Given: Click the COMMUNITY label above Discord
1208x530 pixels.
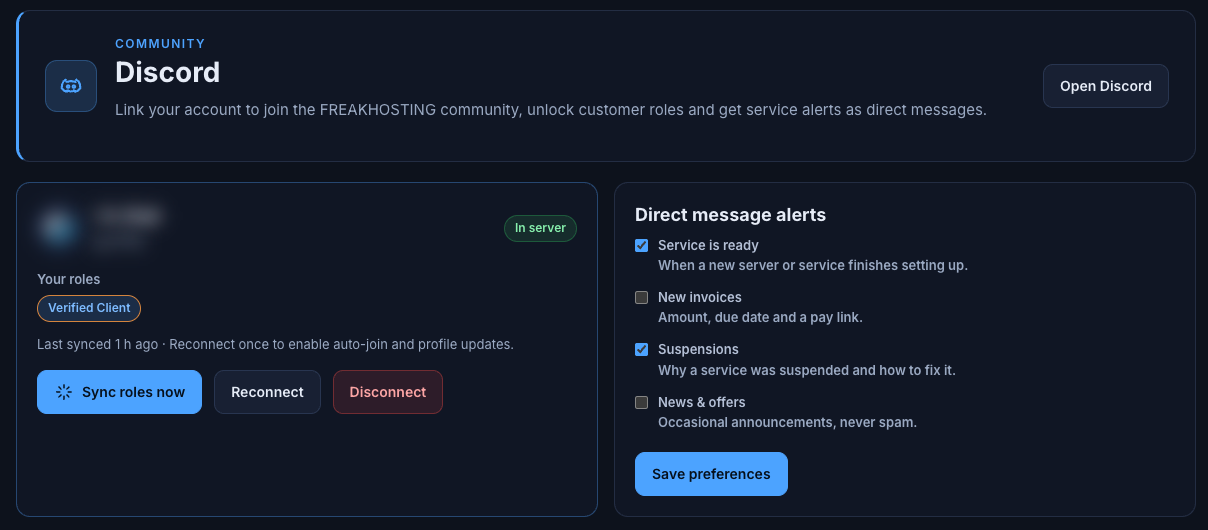Looking at the screenshot, I should (x=160, y=44).
